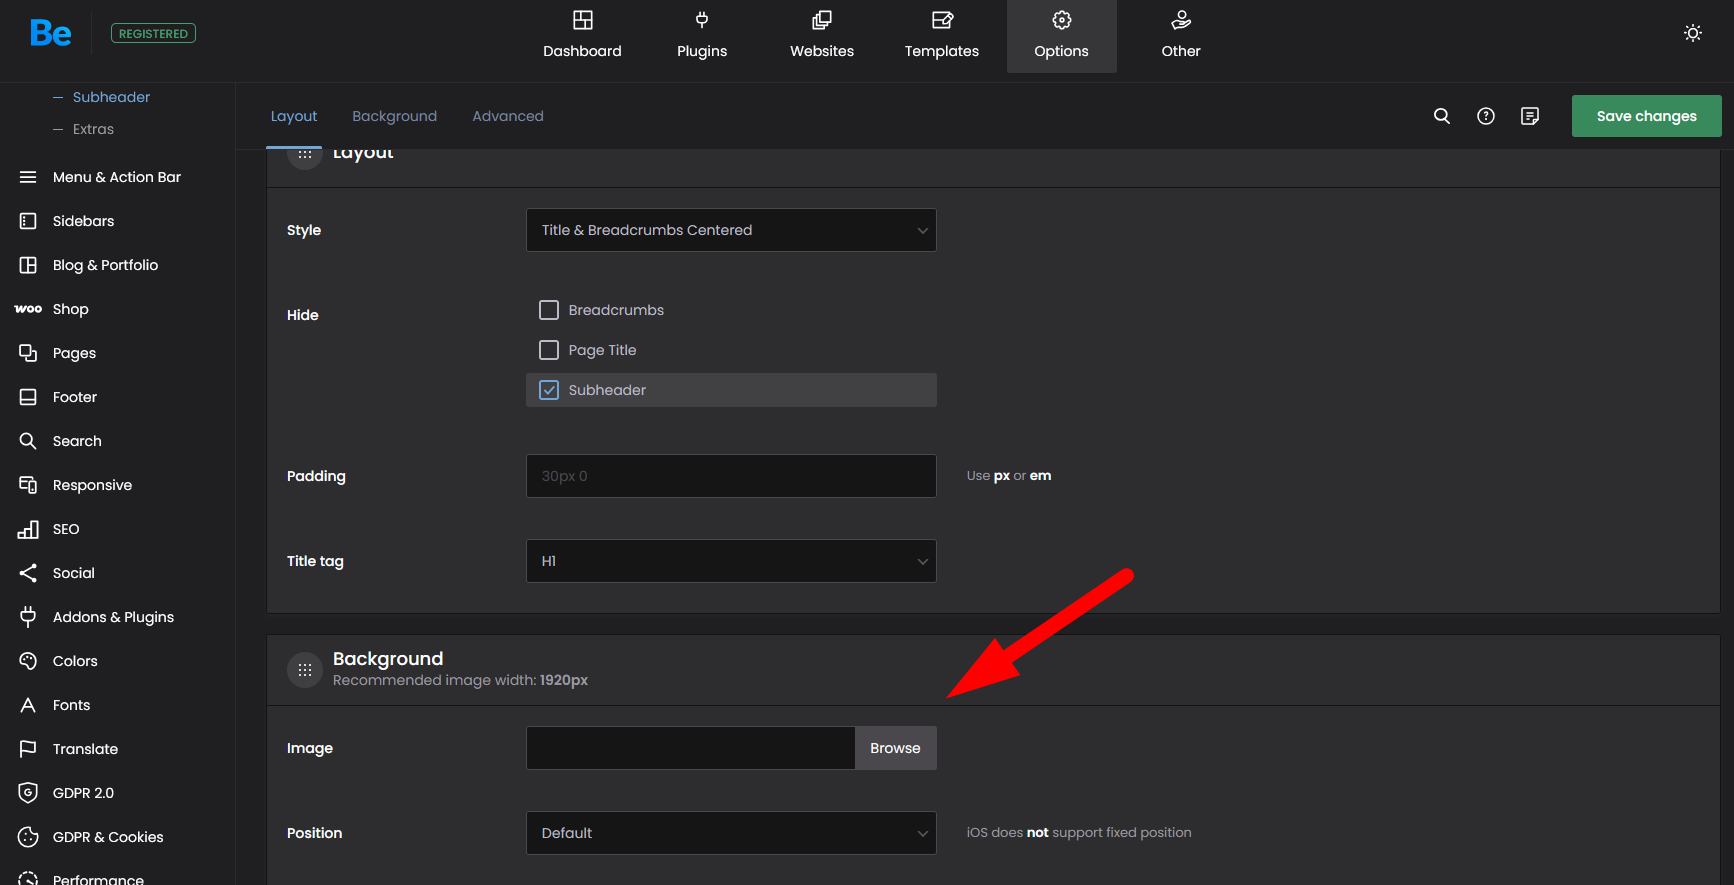Click the GDPR 2.0 shield icon
This screenshot has height=885, width=1734.
28,793
